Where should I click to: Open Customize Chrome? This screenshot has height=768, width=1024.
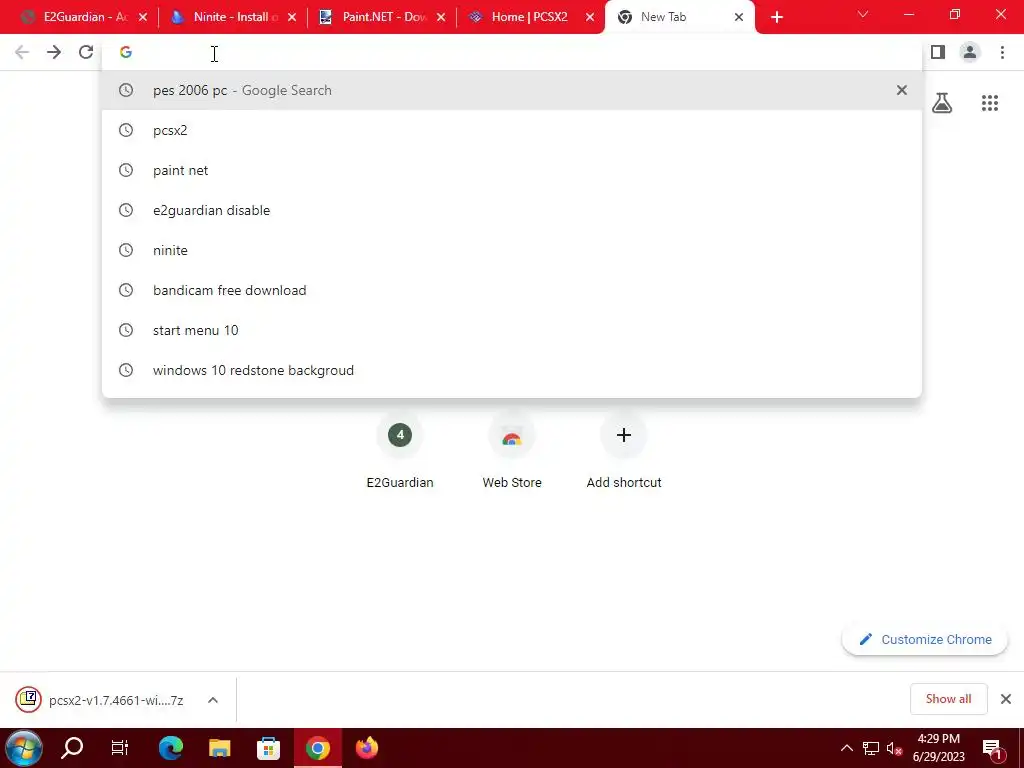click(x=925, y=639)
